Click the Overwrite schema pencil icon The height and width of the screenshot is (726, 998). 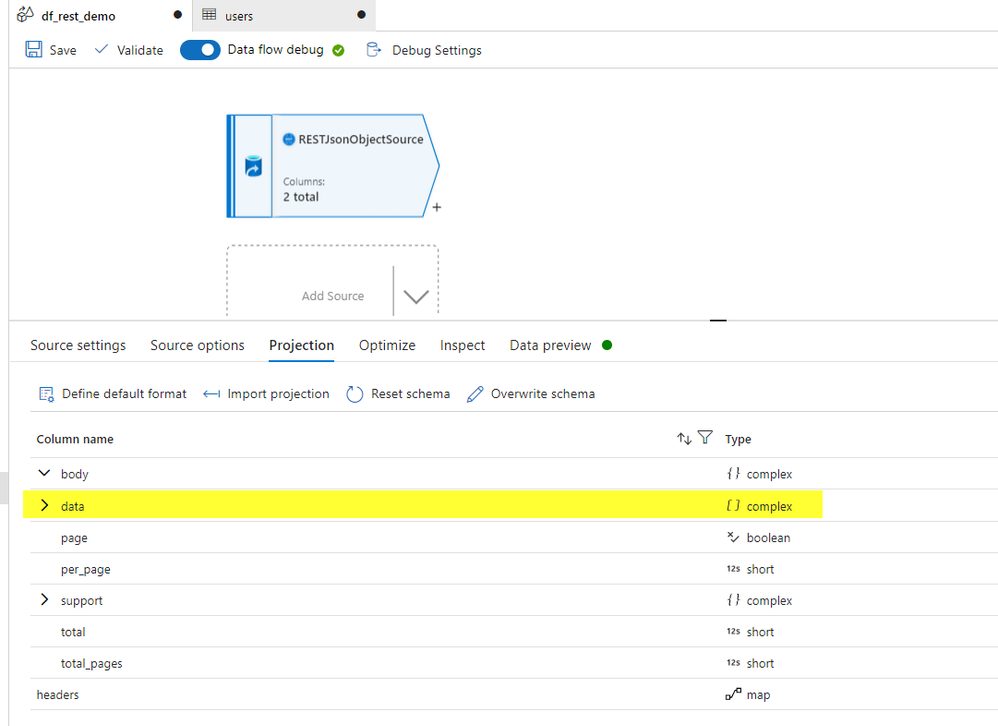click(x=475, y=394)
